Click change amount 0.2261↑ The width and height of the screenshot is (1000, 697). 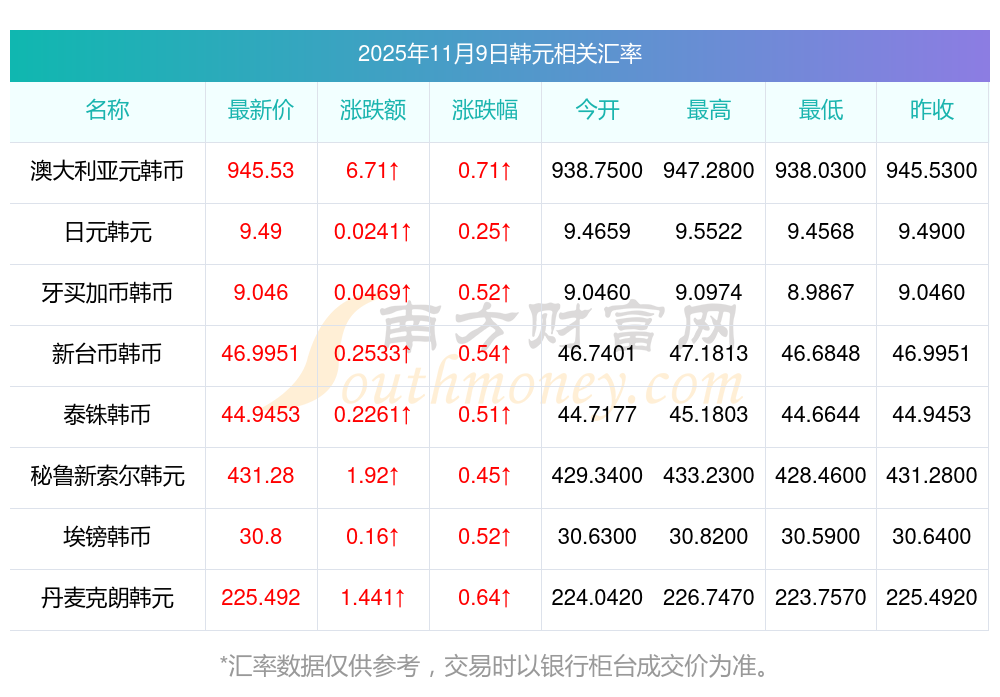pos(373,415)
